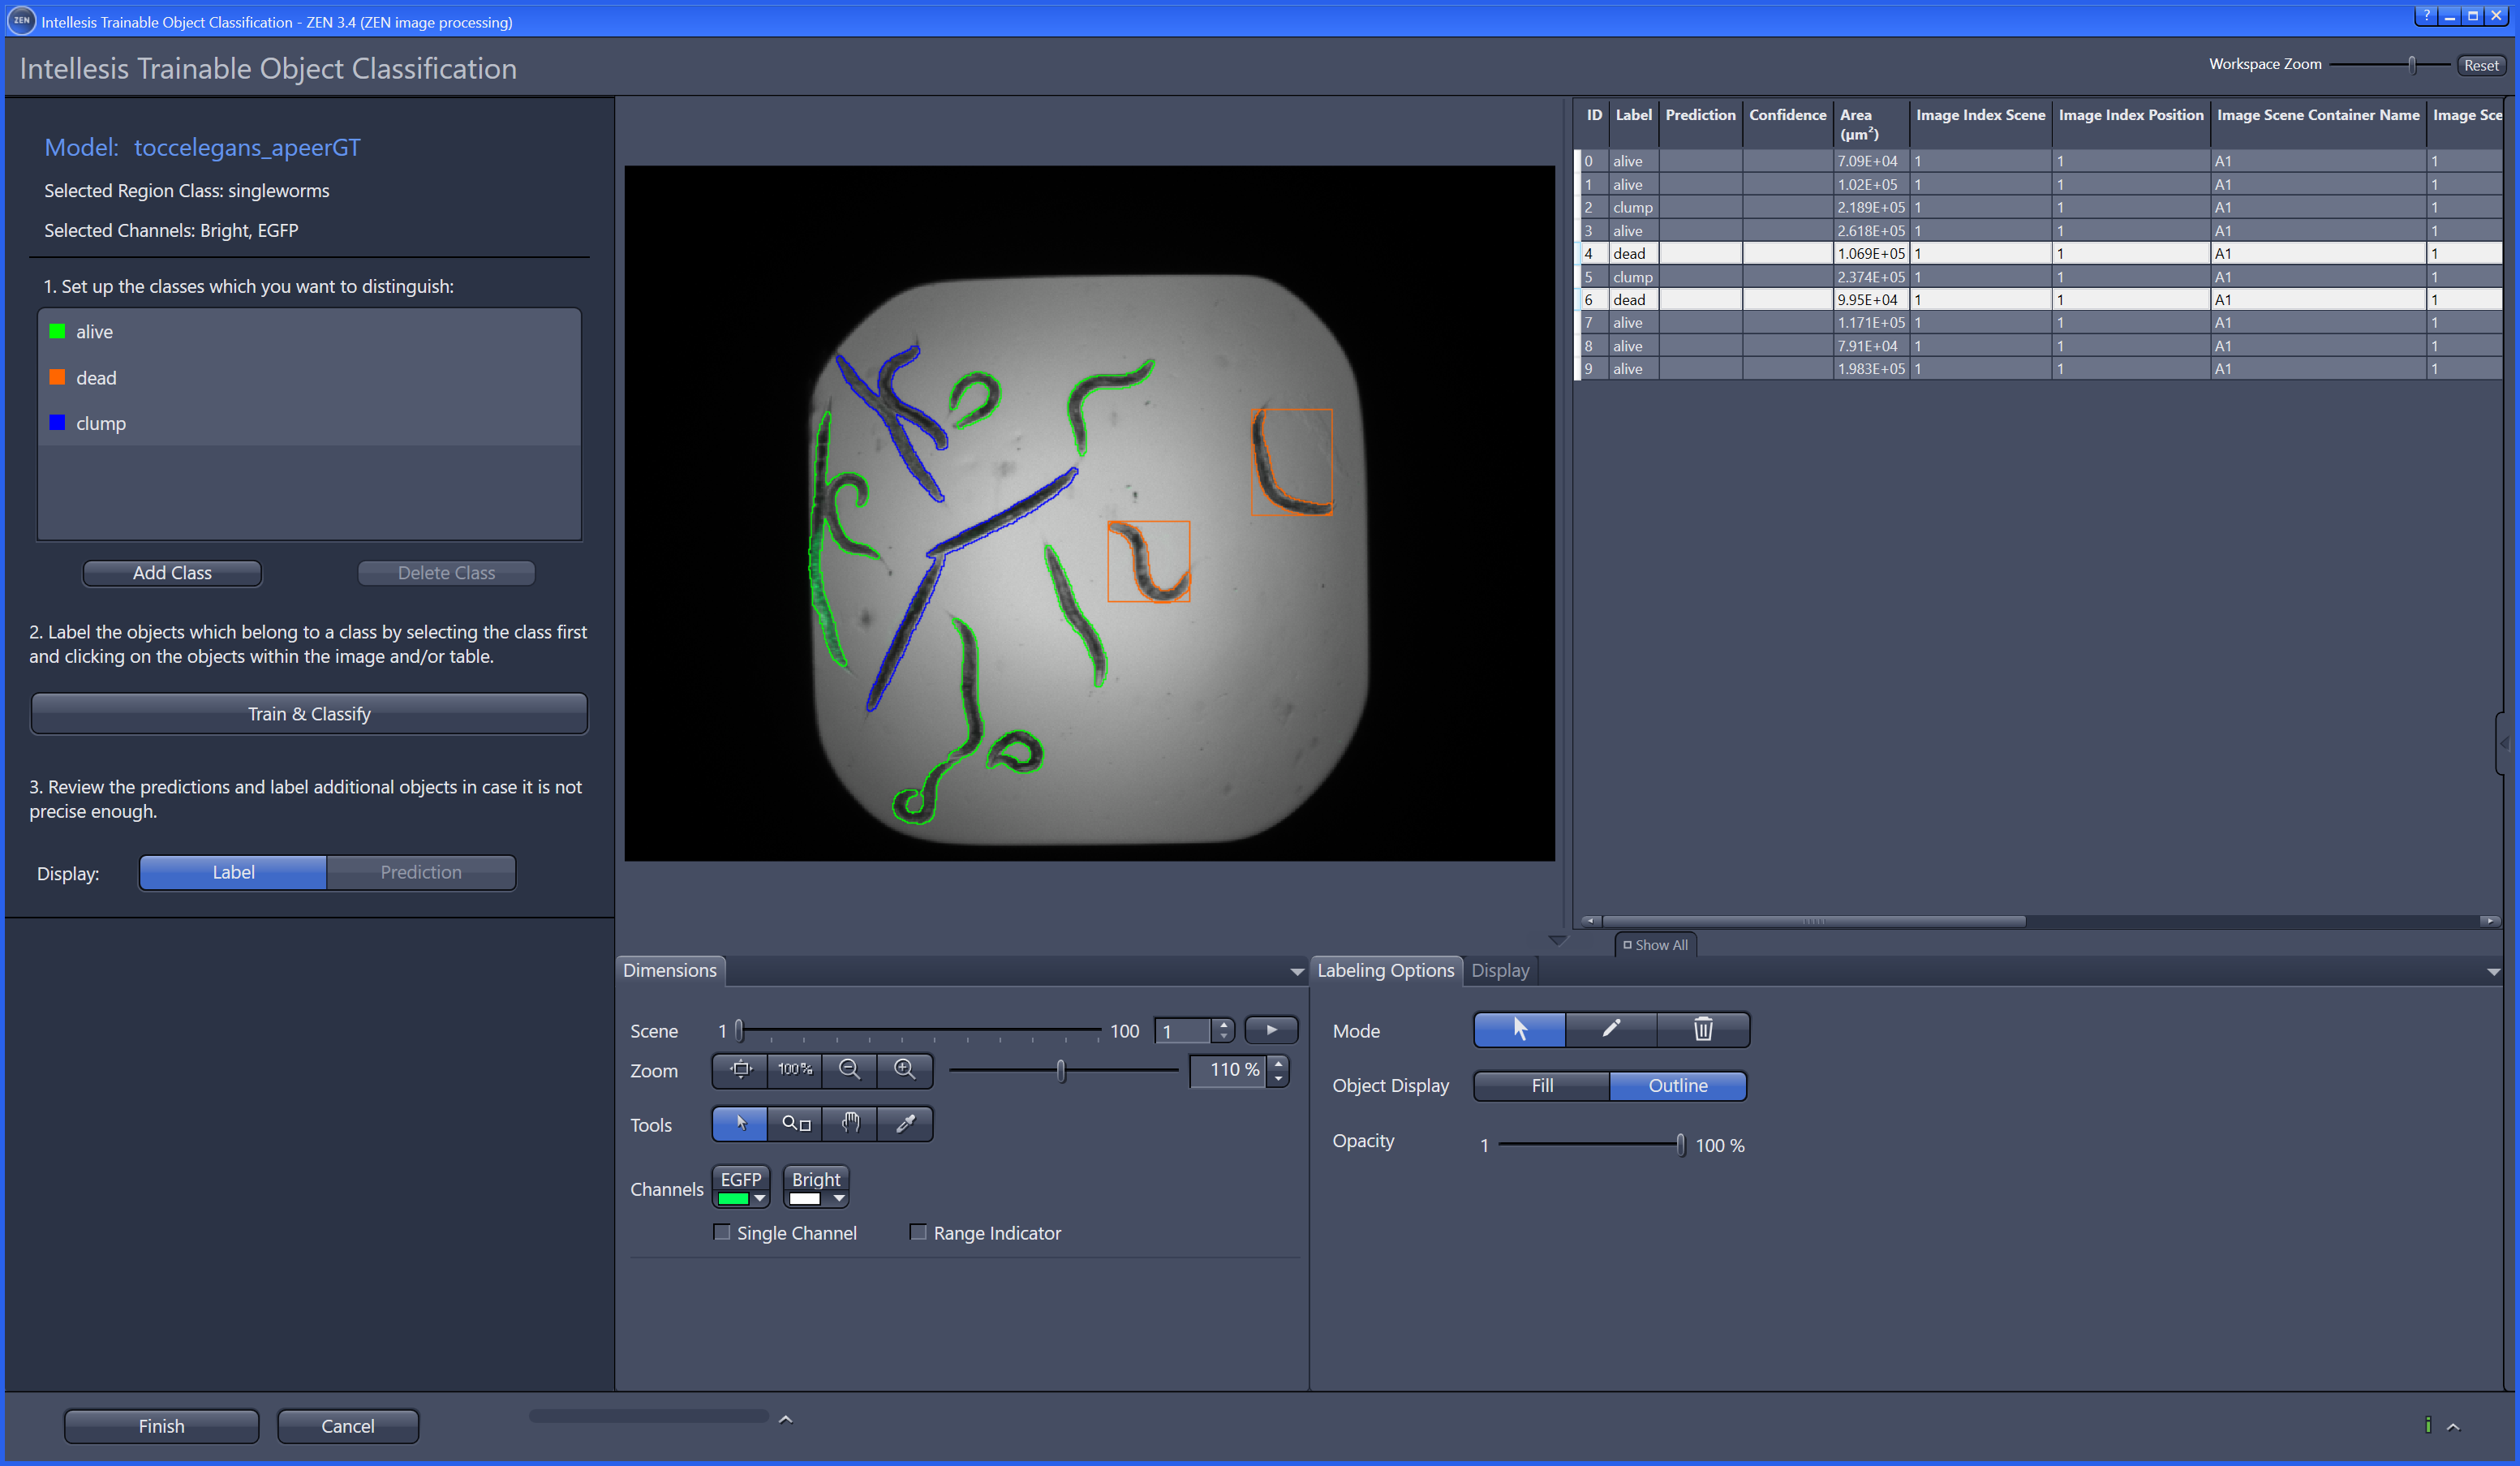The image size is (2520, 1466).
Task: Open the EGFP channel dropdown arrow
Action: 760,1198
